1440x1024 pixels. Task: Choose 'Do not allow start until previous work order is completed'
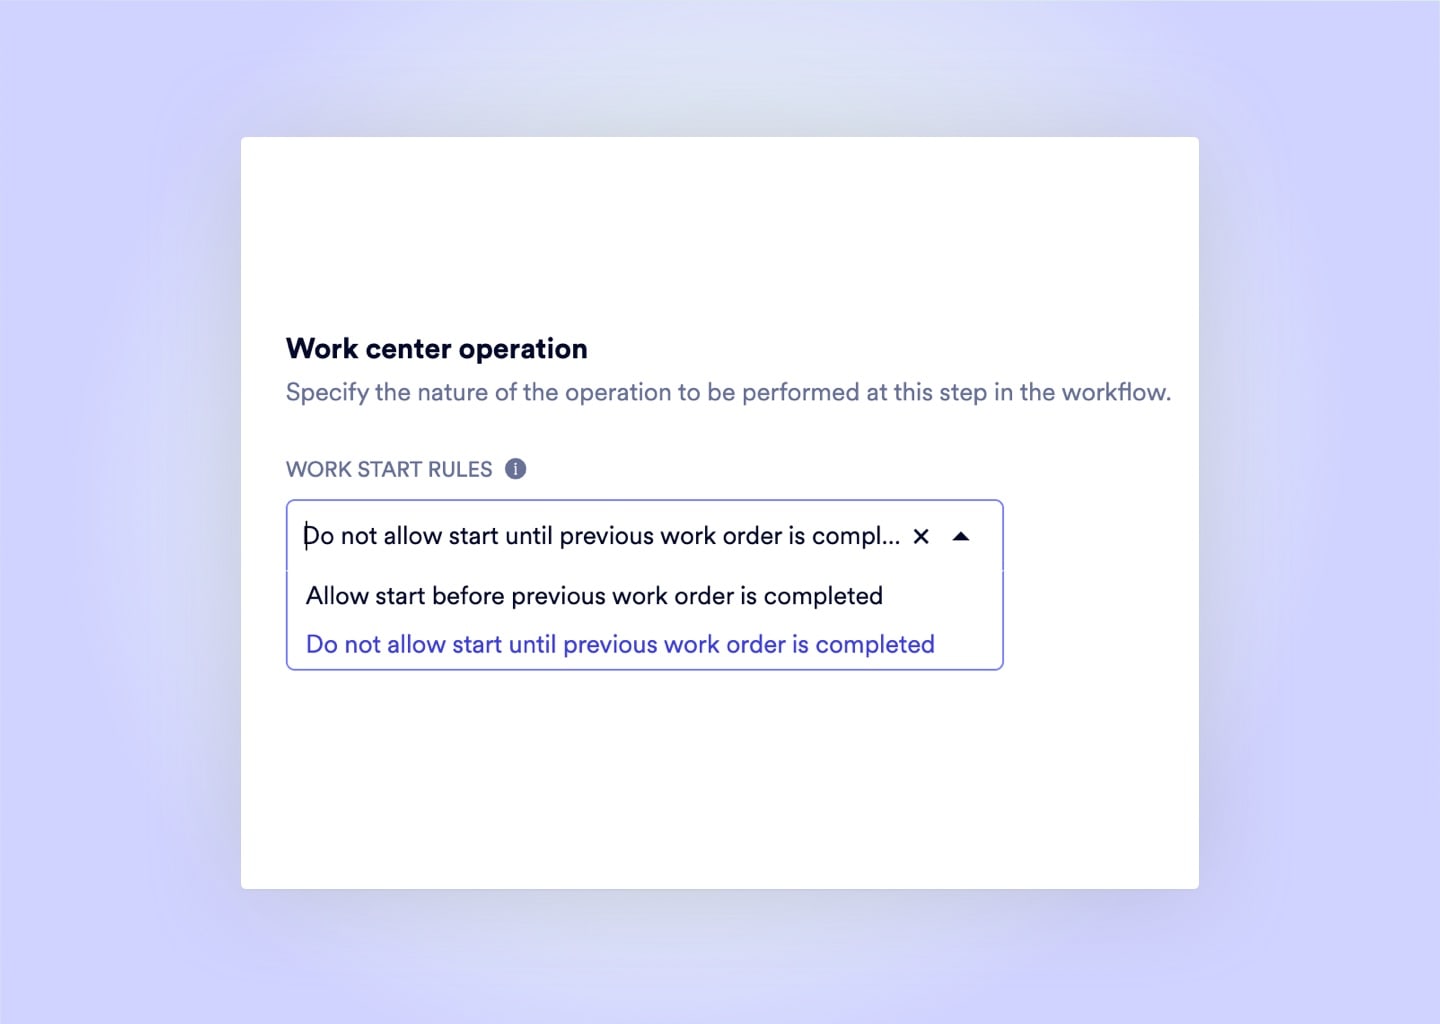pyautogui.click(x=619, y=644)
